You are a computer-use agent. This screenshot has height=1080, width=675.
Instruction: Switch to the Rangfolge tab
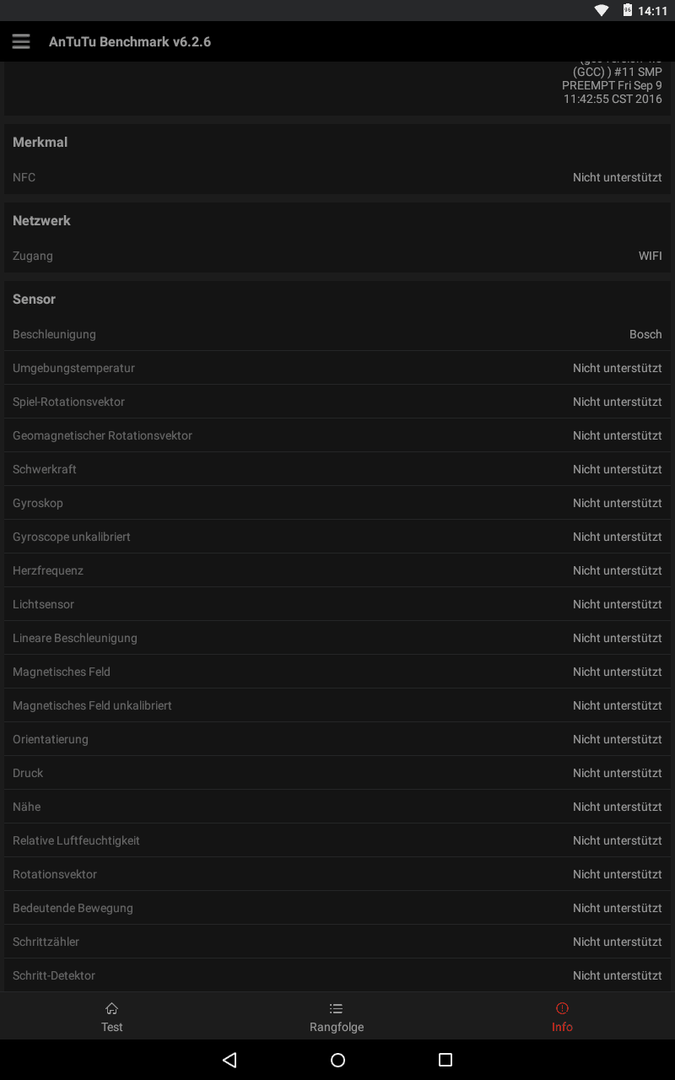pyautogui.click(x=337, y=1016)
